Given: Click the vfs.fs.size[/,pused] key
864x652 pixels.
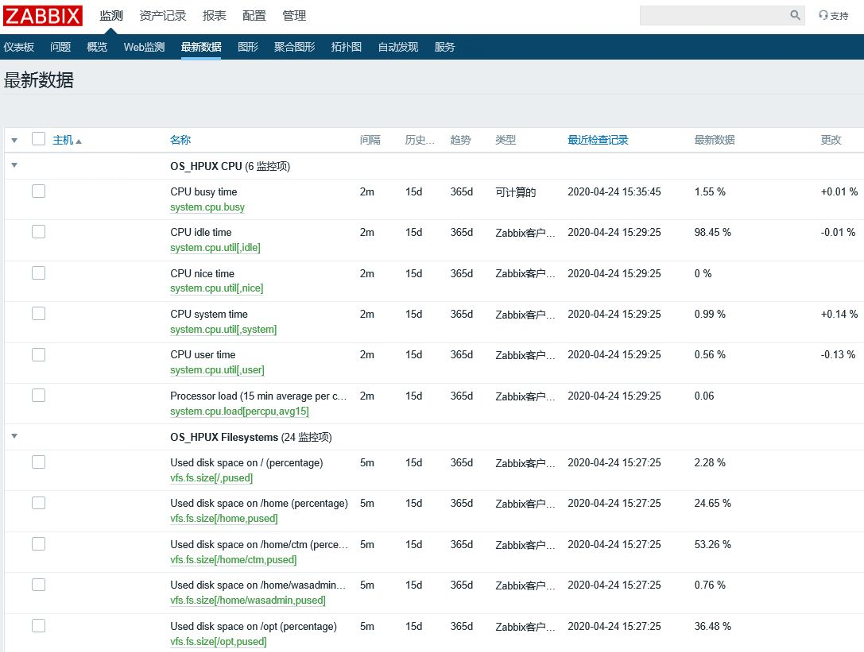Looking at the screenshot, I should point(212,478).
